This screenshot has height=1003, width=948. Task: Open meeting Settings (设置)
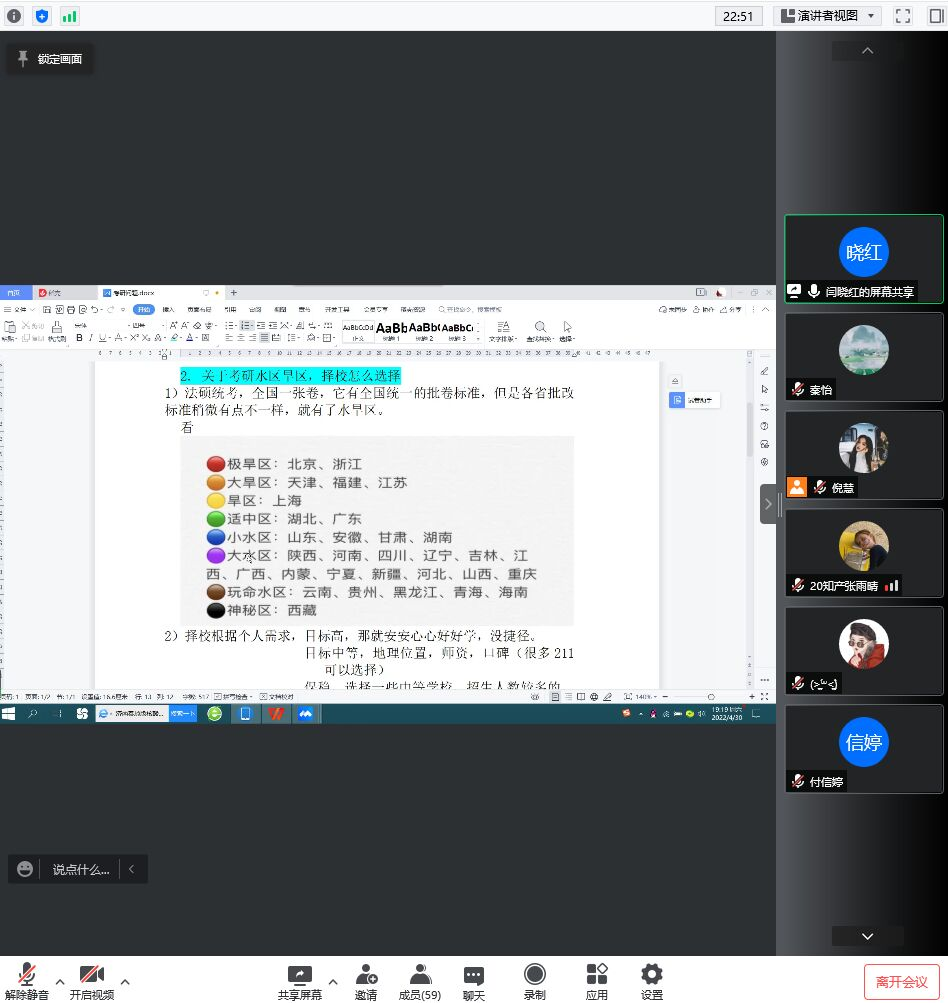pos(652,981)
